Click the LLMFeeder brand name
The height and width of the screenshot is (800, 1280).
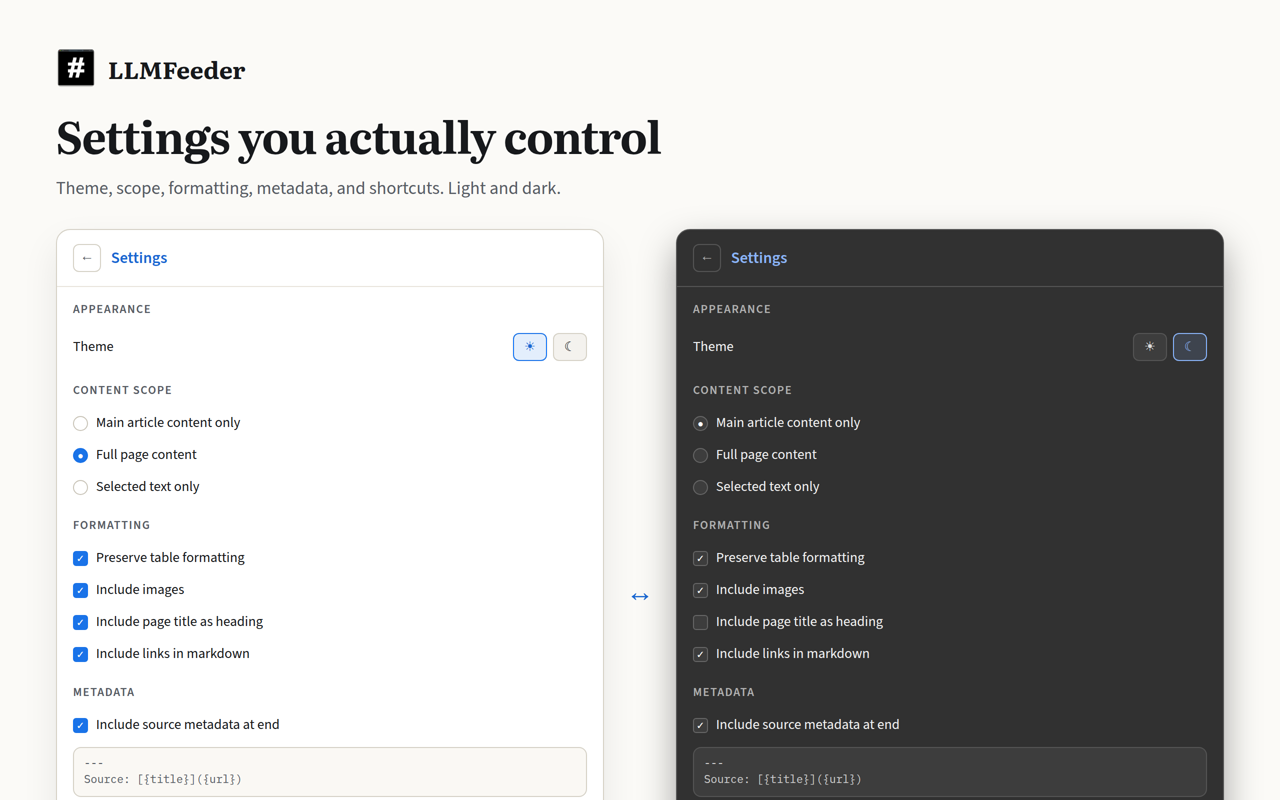176,70
